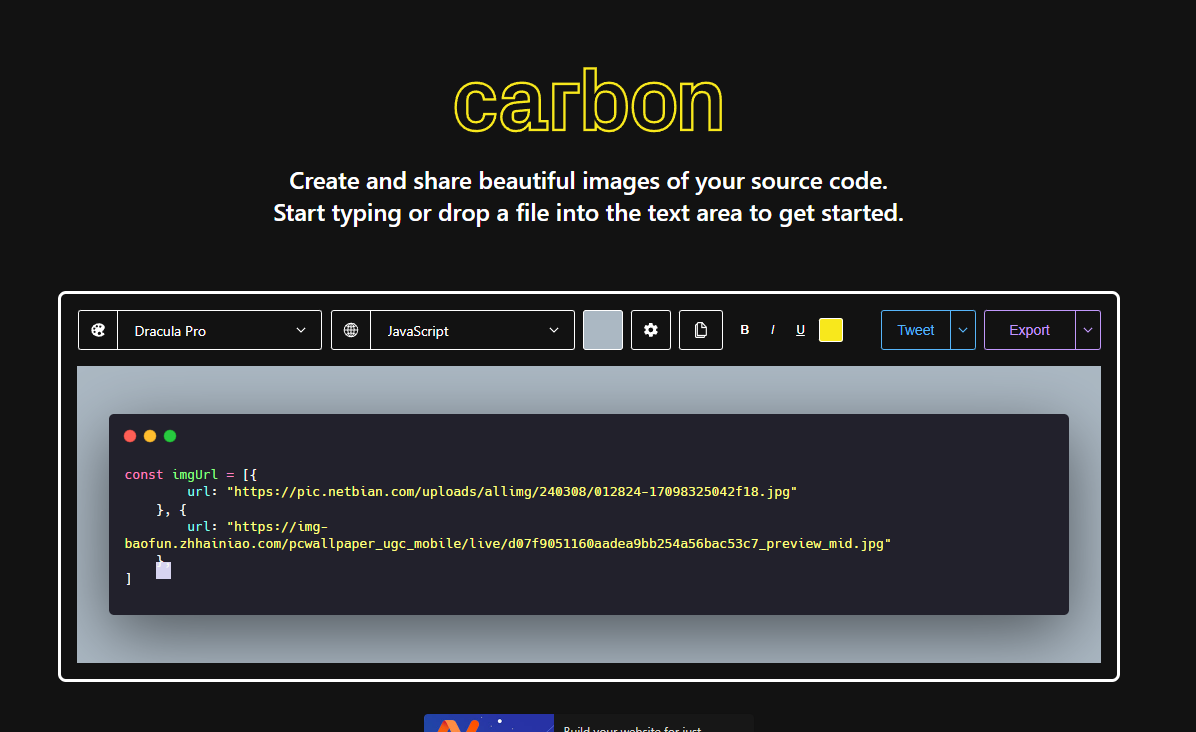1196x732 pixels.
Task: Click the Tweet button
Action: pyautogui.click(x=916, y=330)
